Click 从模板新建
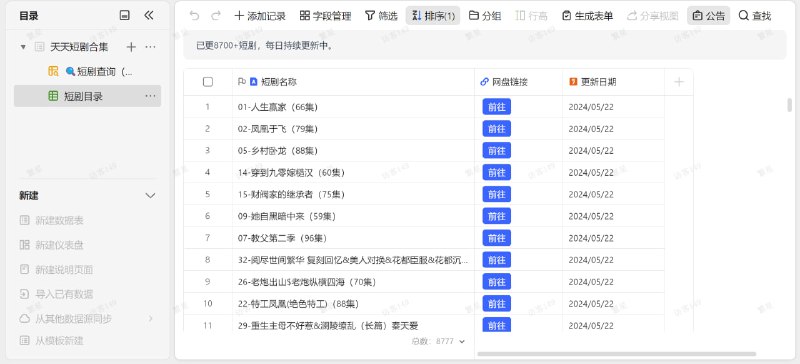This screenshot has width=800, height=364. tap(52, 341)
